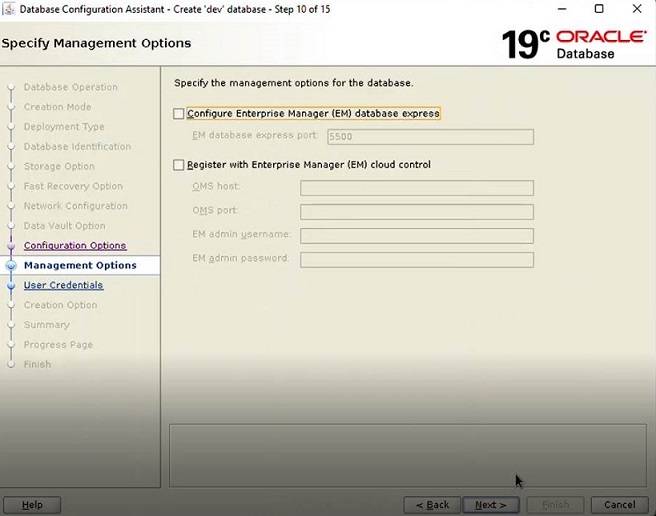This screenshot has height=516, width=656.
Task: Click the Java window icon in title bar
Action: coord(8,9)
